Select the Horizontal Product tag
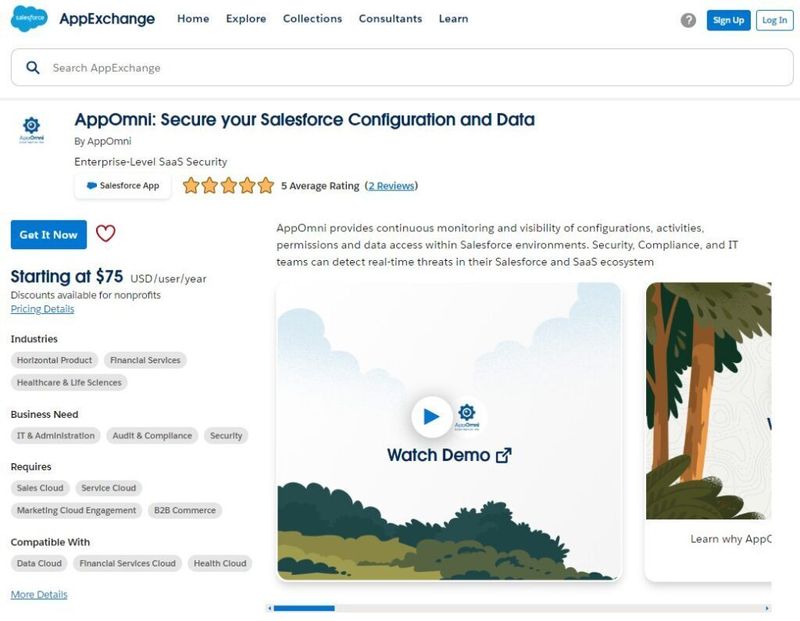This screenshot has width=800, height=621. pyautogui.click(x=55, y=360)
